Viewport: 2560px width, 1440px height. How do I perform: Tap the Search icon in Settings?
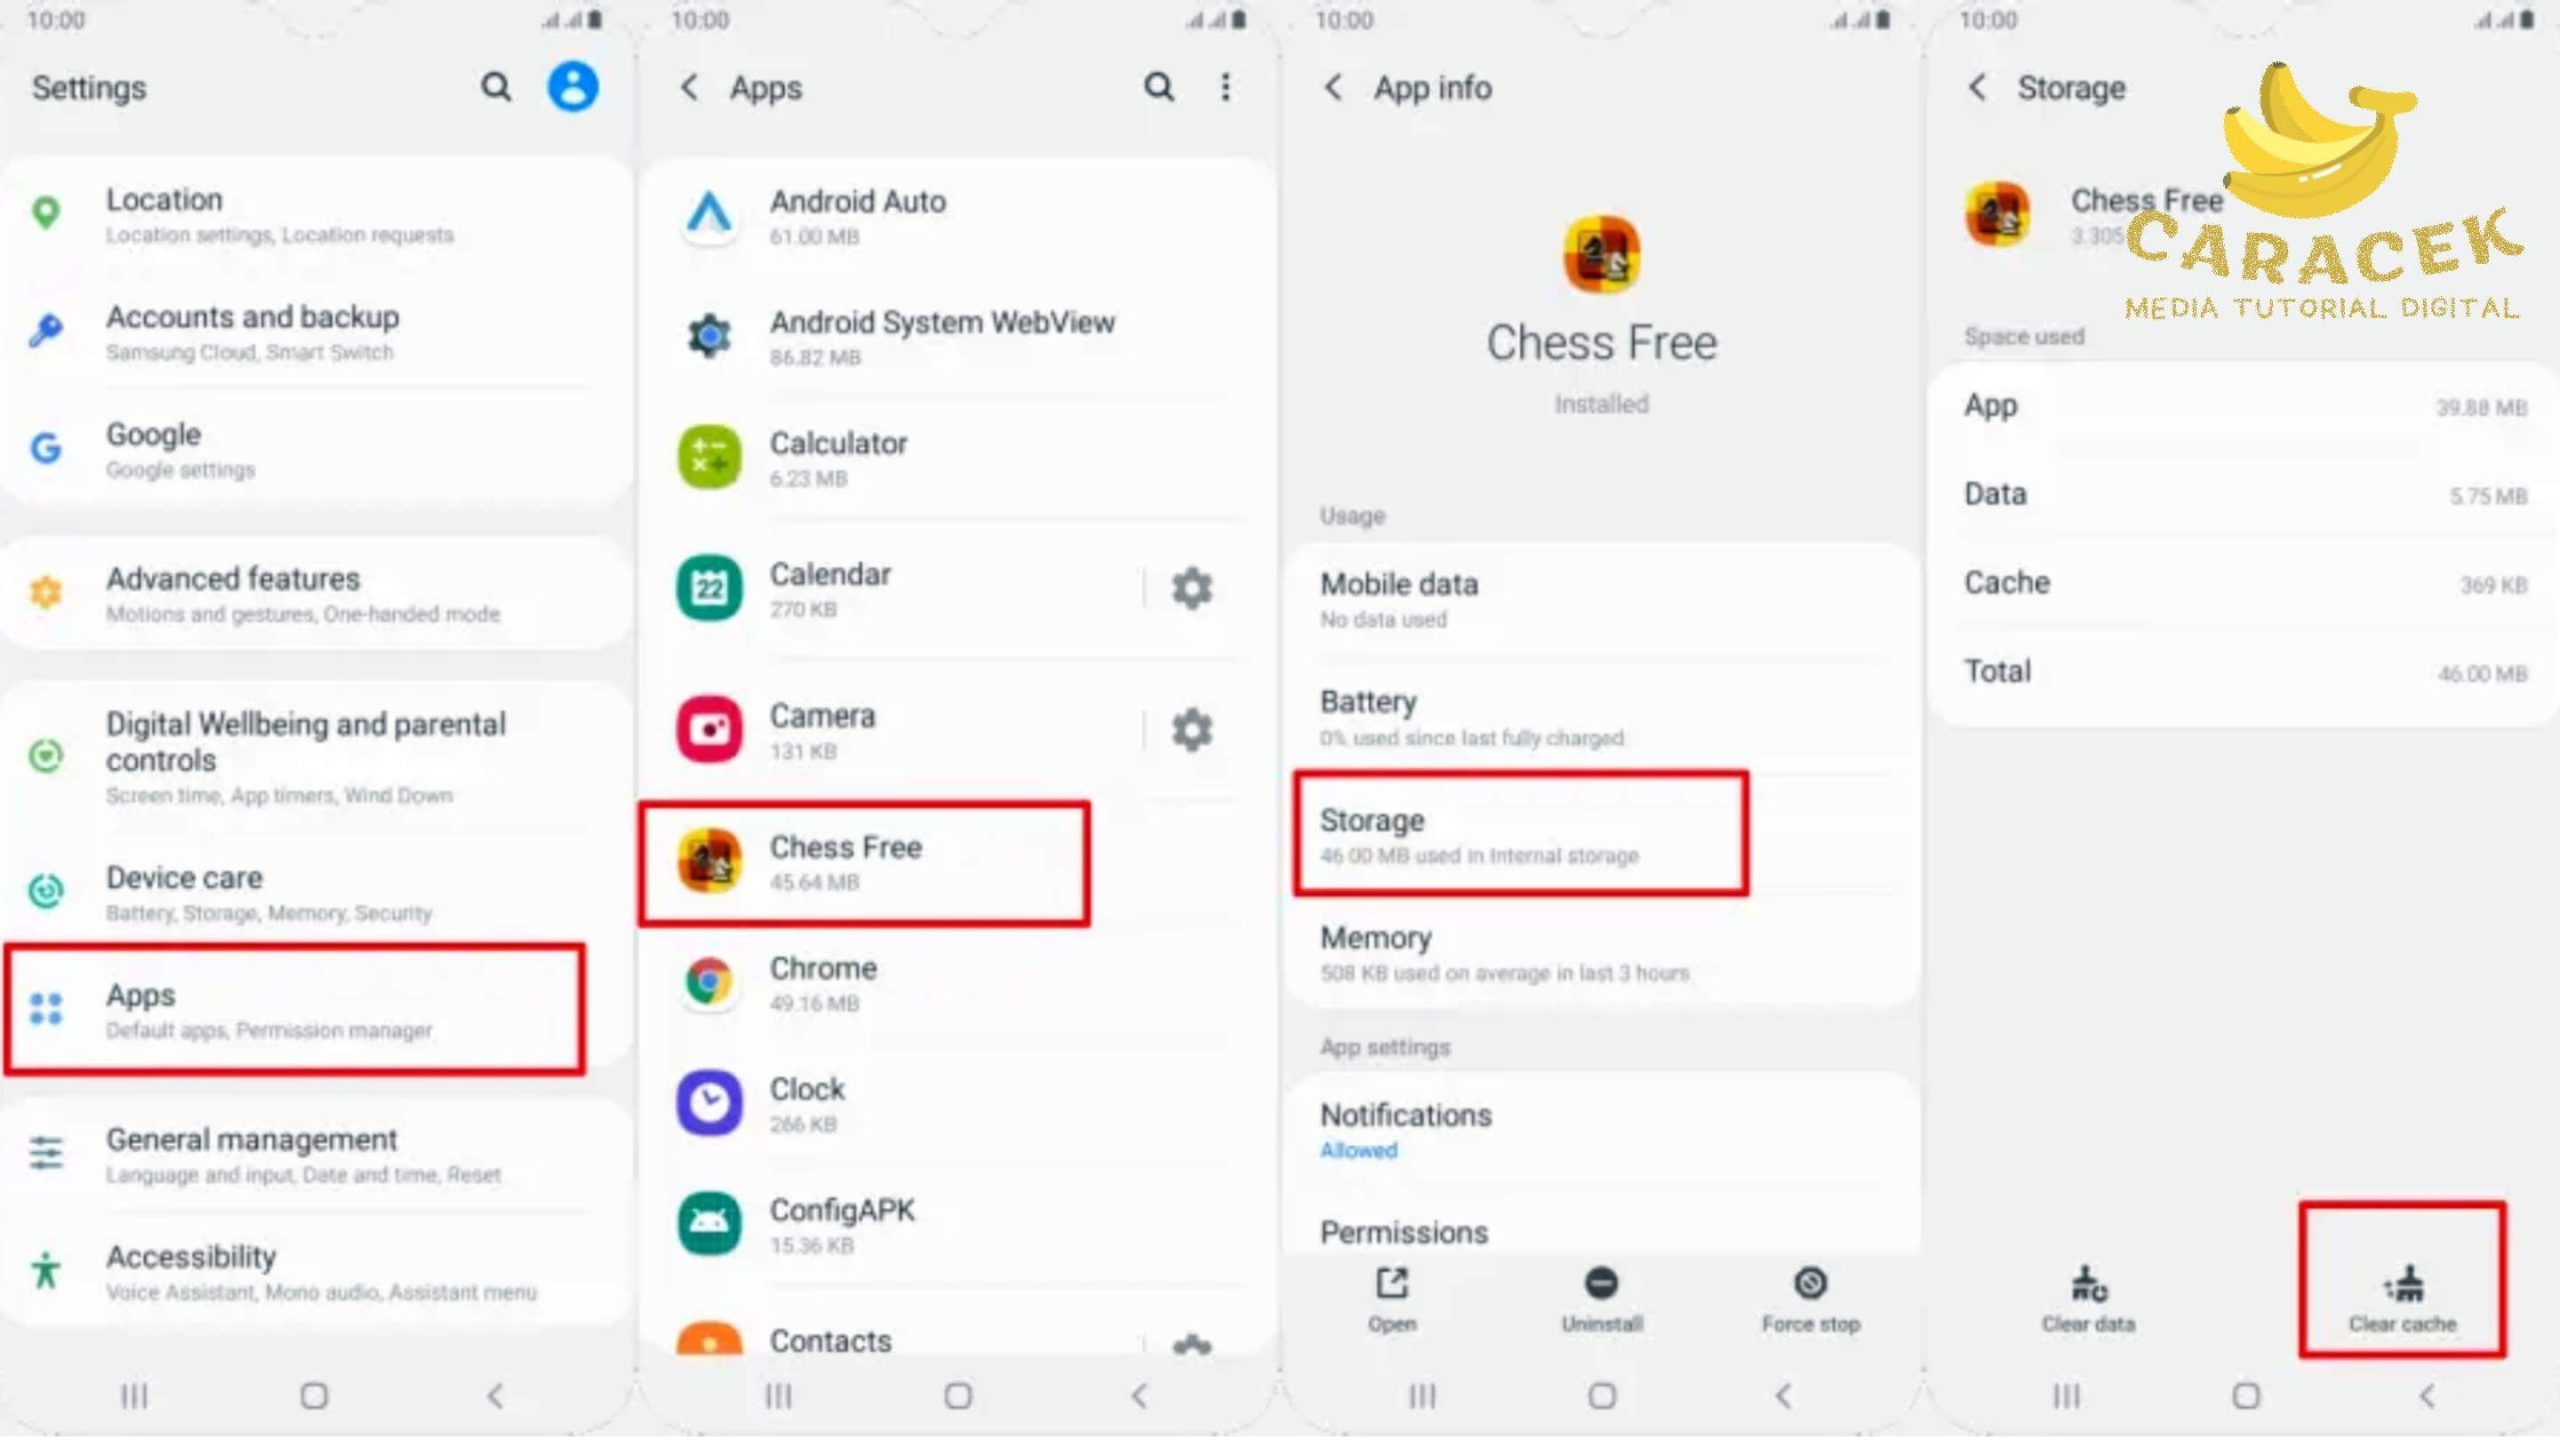coord(498,86)
